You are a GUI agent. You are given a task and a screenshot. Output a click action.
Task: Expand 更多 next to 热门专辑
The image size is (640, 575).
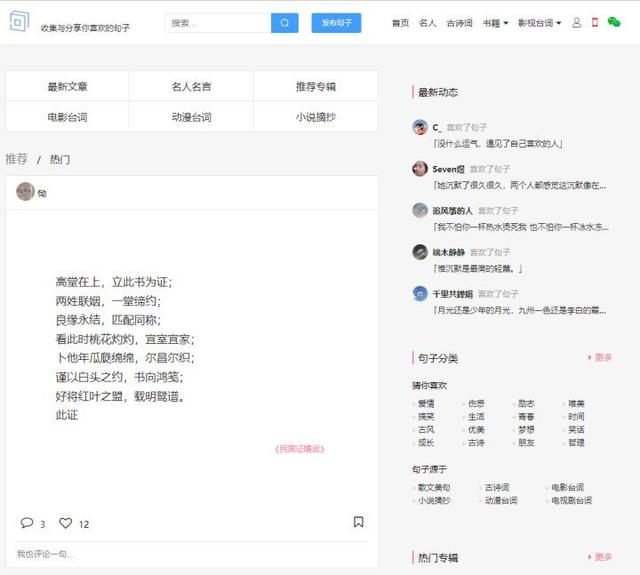tap(600, 557)
